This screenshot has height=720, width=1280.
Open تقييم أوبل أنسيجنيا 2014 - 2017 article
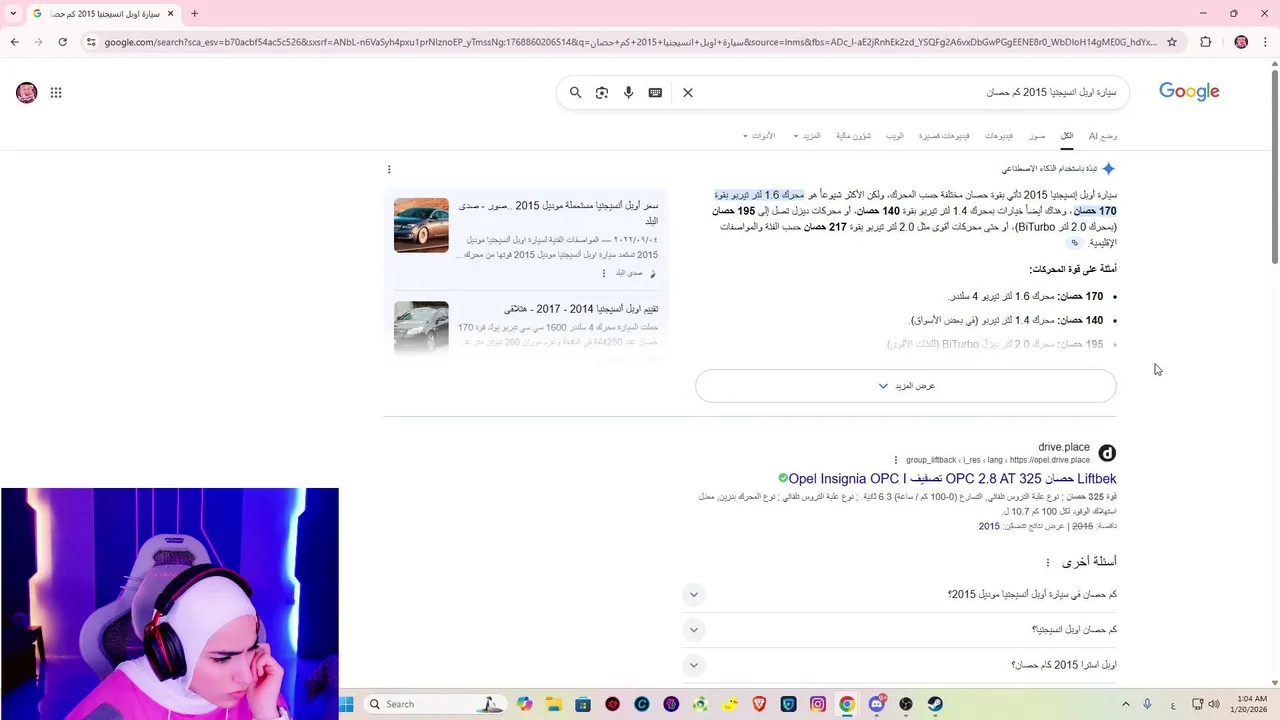pyautogui.click(x=581, y=309)
